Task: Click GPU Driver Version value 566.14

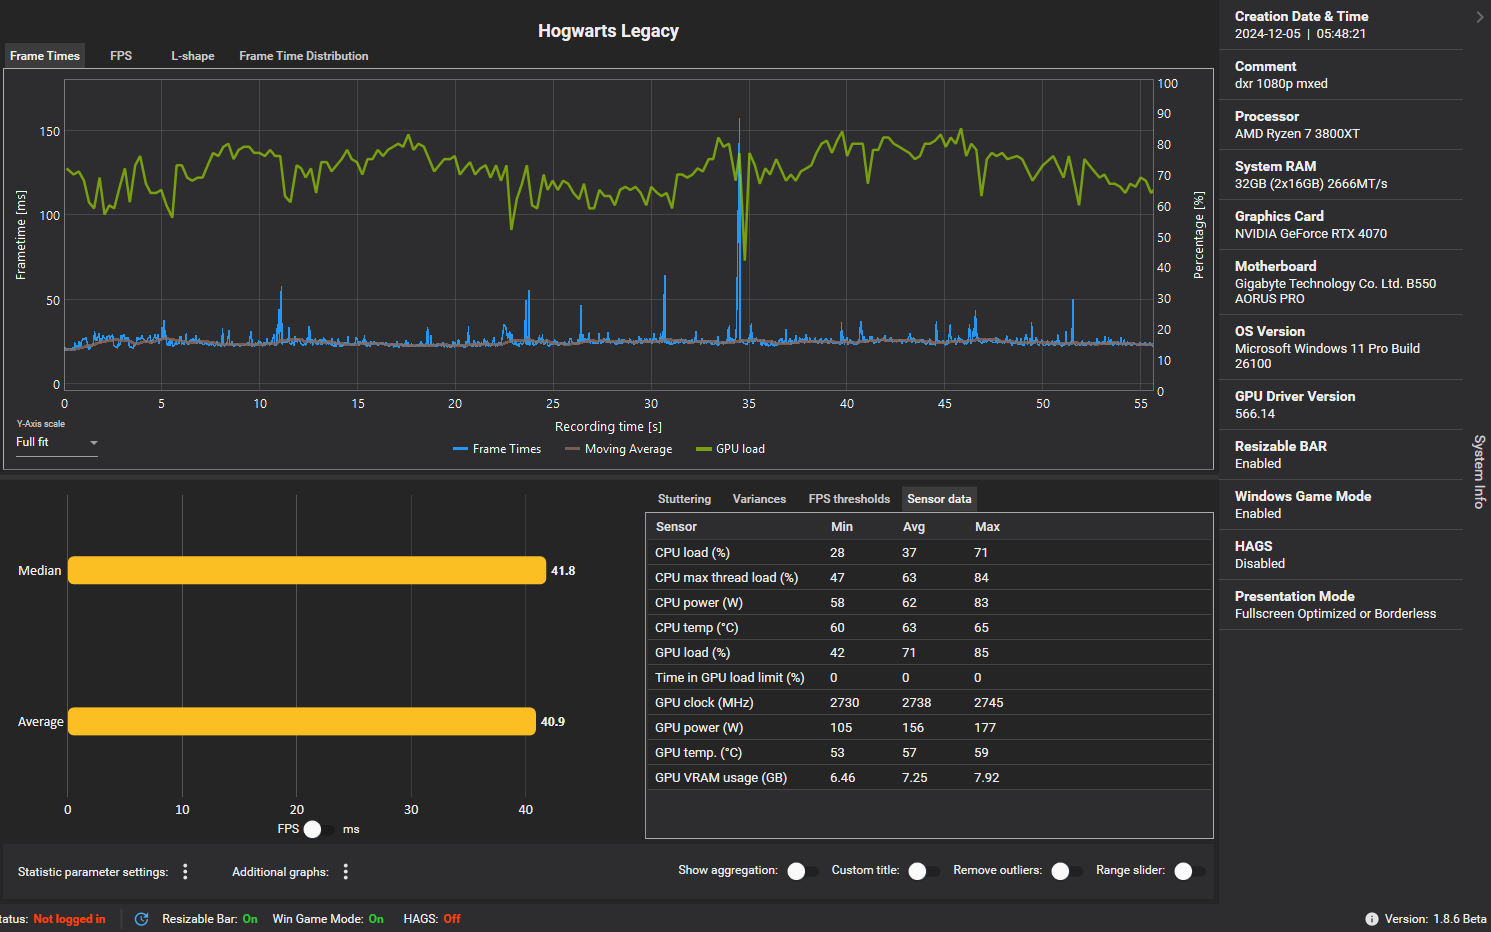Action: click(x=1255, y=414)
